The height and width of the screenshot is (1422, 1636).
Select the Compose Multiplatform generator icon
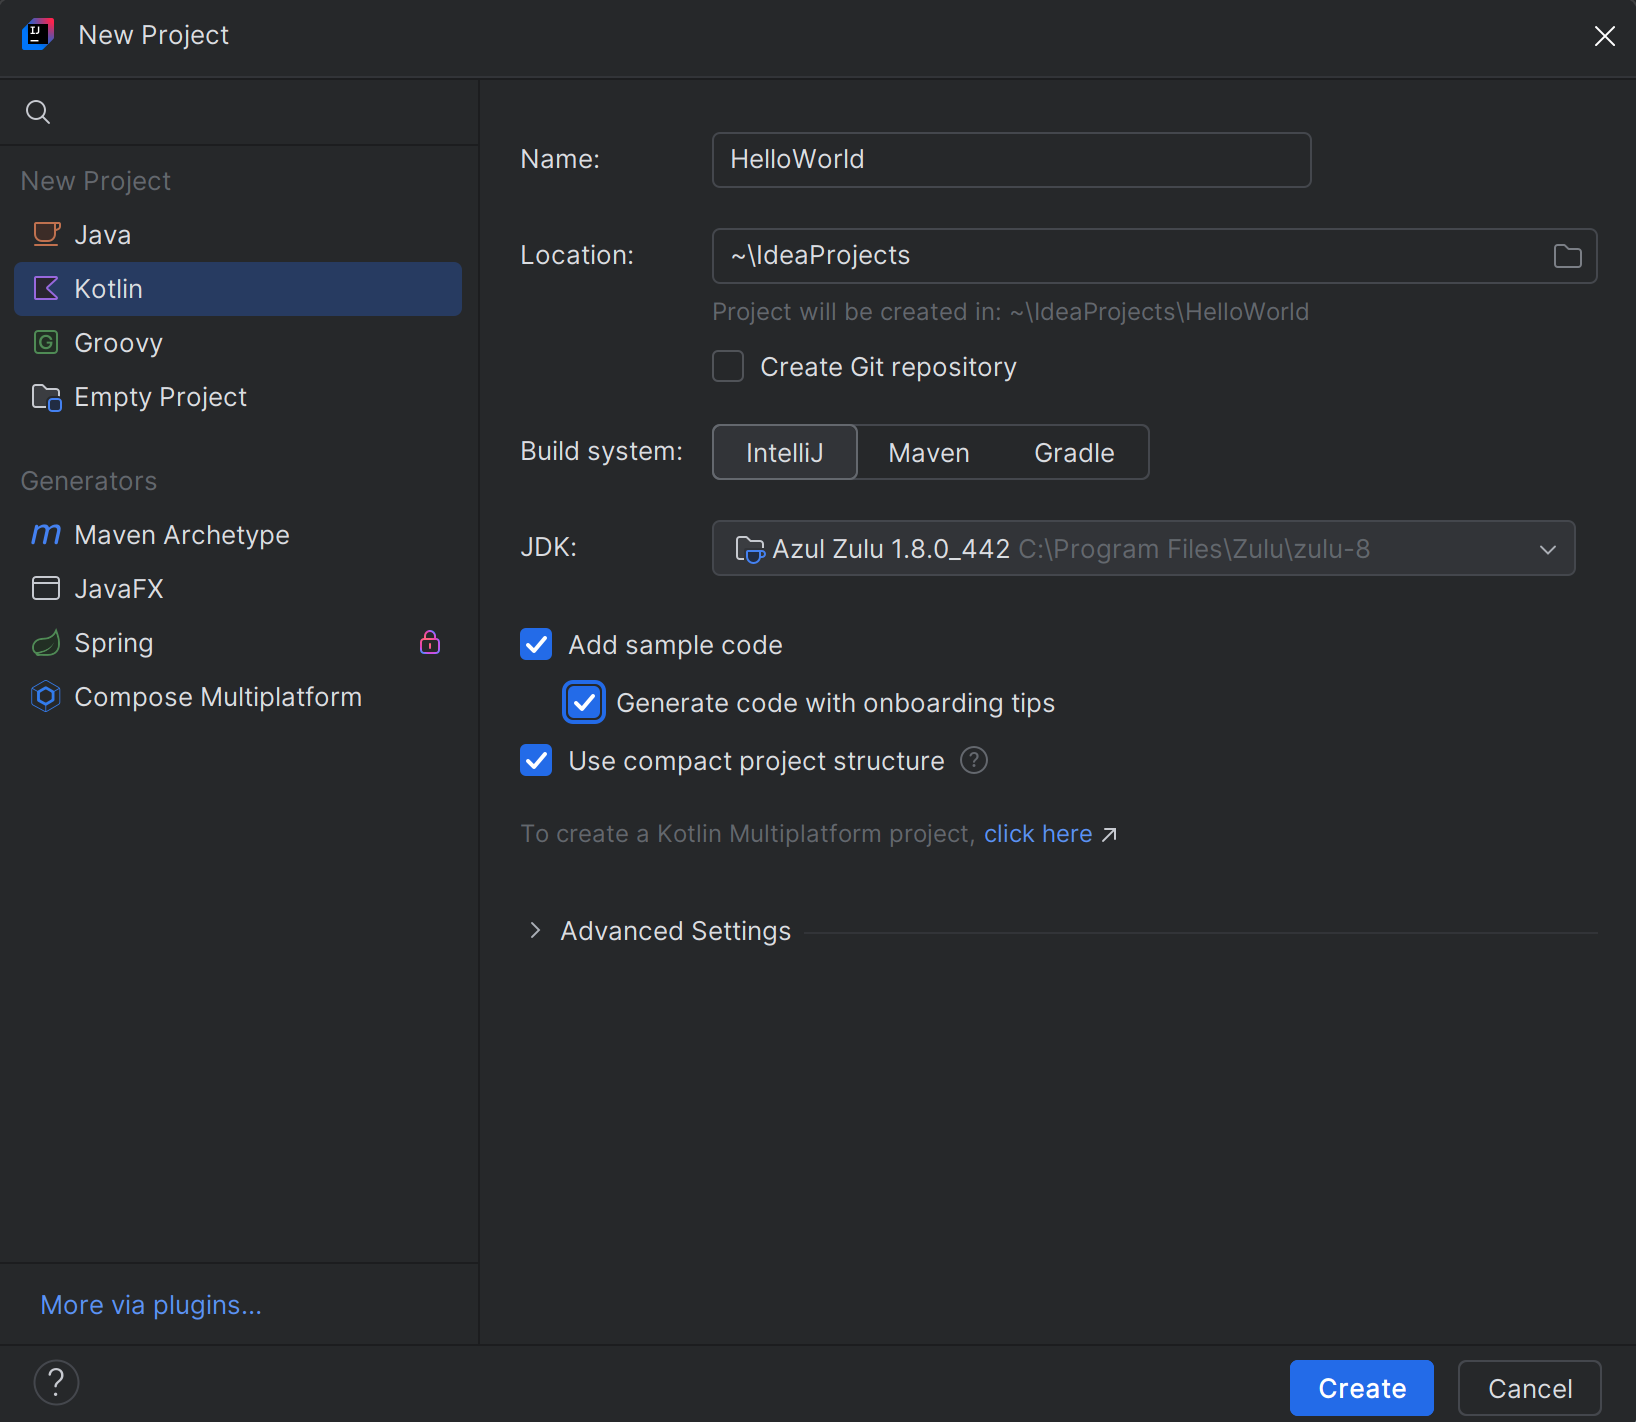(x=45, y=696)
